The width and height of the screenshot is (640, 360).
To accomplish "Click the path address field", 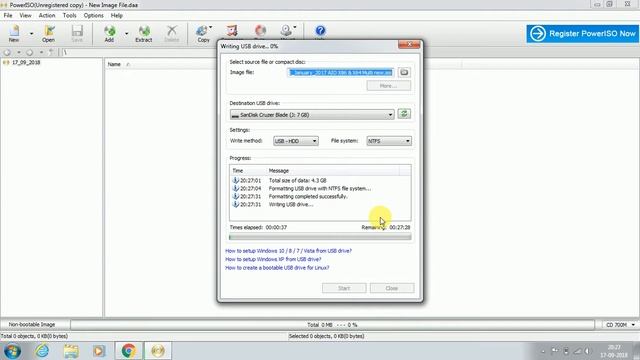I will (x=139, y=53).
